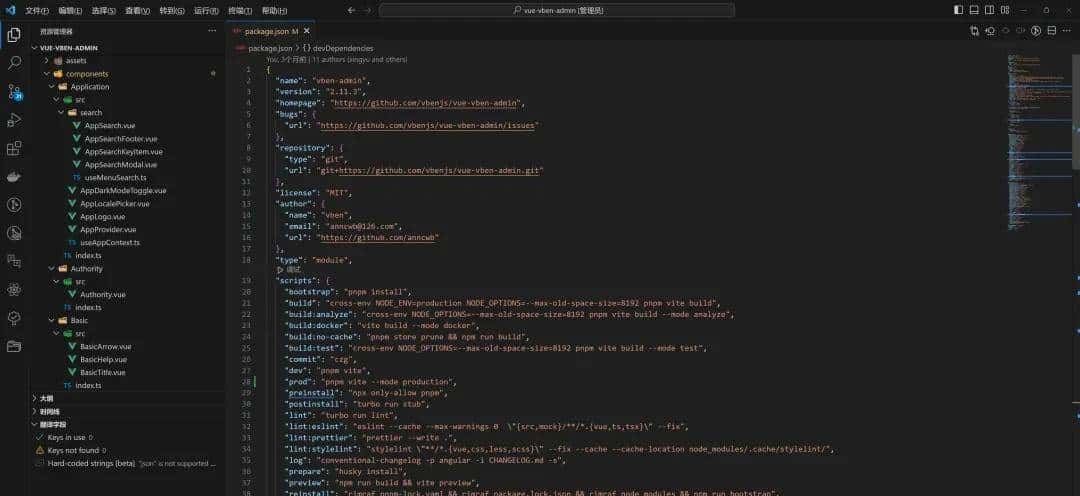The width and height of the screenshot is (1080, 496).
Task: Toggle bottom panel visibility
Action: [974, 10]
